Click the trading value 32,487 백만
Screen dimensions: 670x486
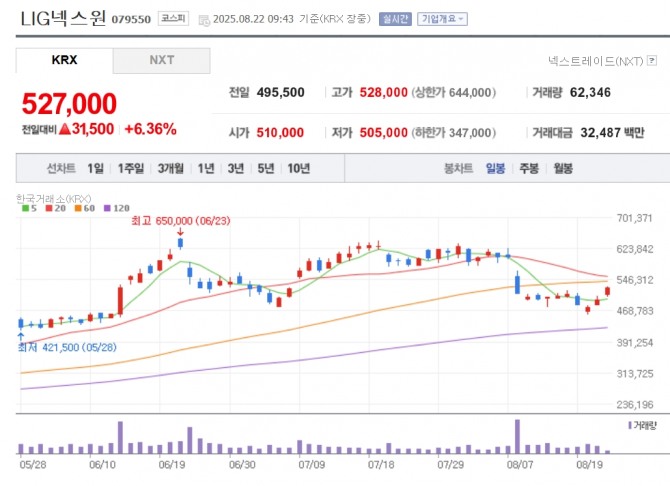point(612,133)
